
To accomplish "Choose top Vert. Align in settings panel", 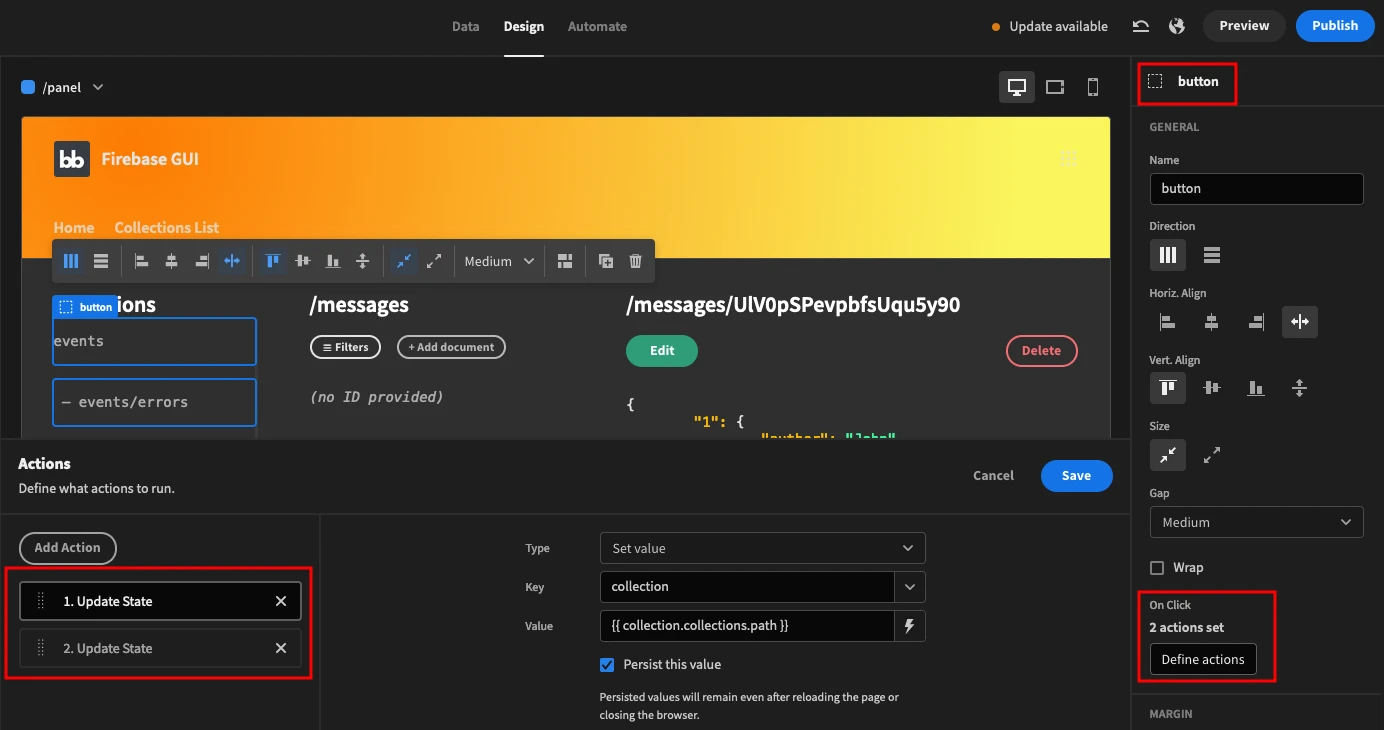I will point(1168,387).
